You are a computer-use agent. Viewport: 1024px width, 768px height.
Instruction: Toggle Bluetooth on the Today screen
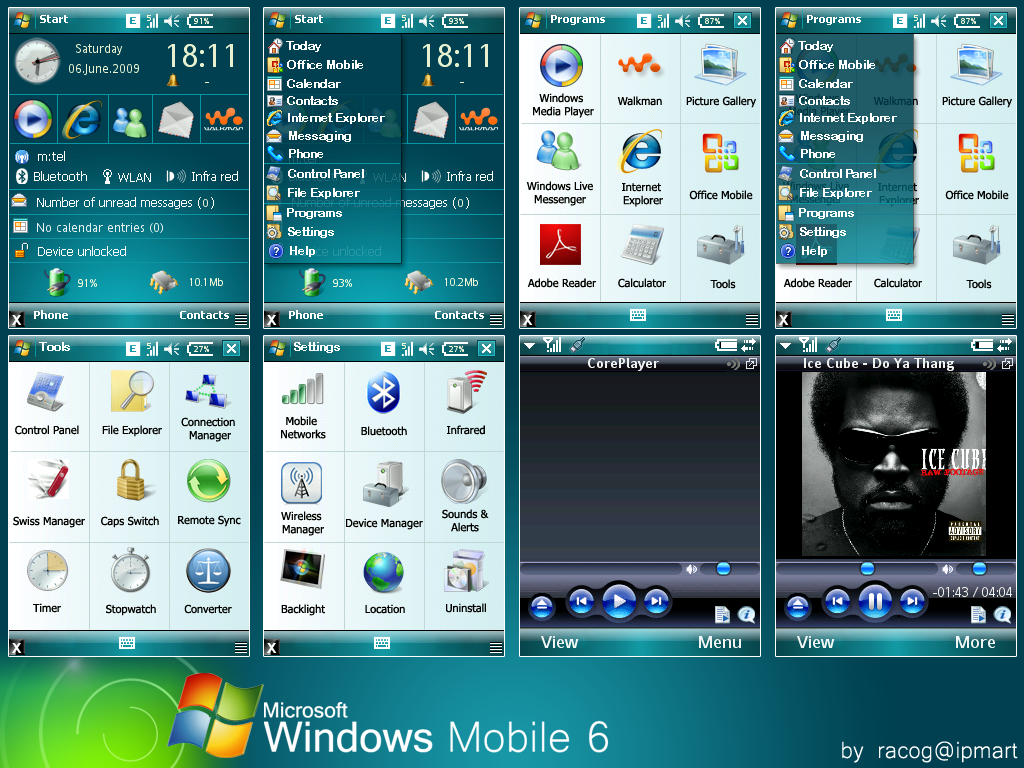coord(52,176)
